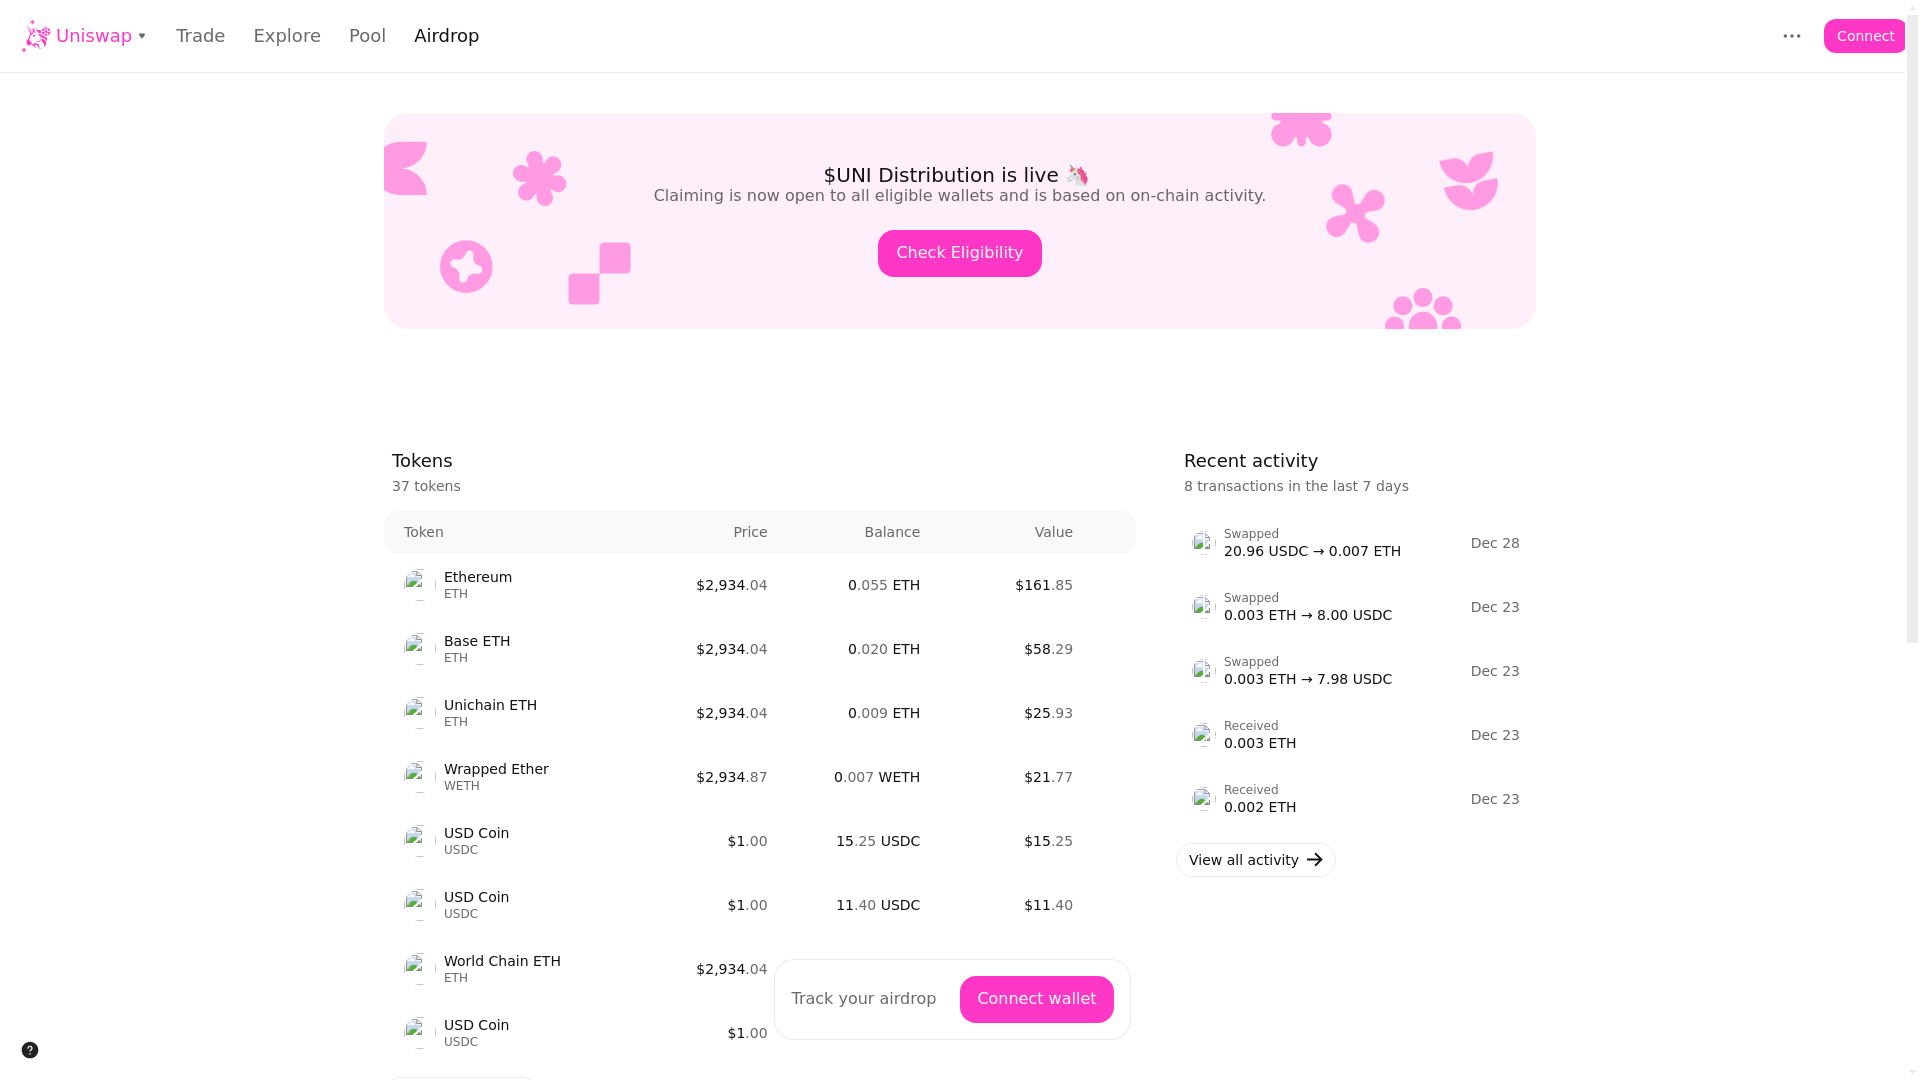Click the Uniswap unicorn logo icon
Viewport: 1920px width, 1080px height.
(x=36, y=36)
